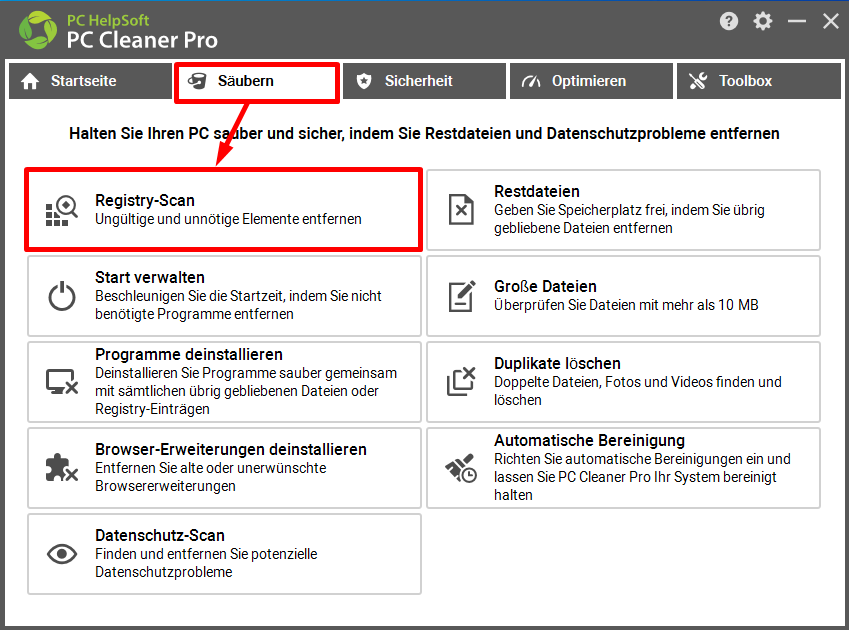Click "Geben Sie Speicherplatz frei…" description
This screenshot has width=849, height=630.
[629, 219]
